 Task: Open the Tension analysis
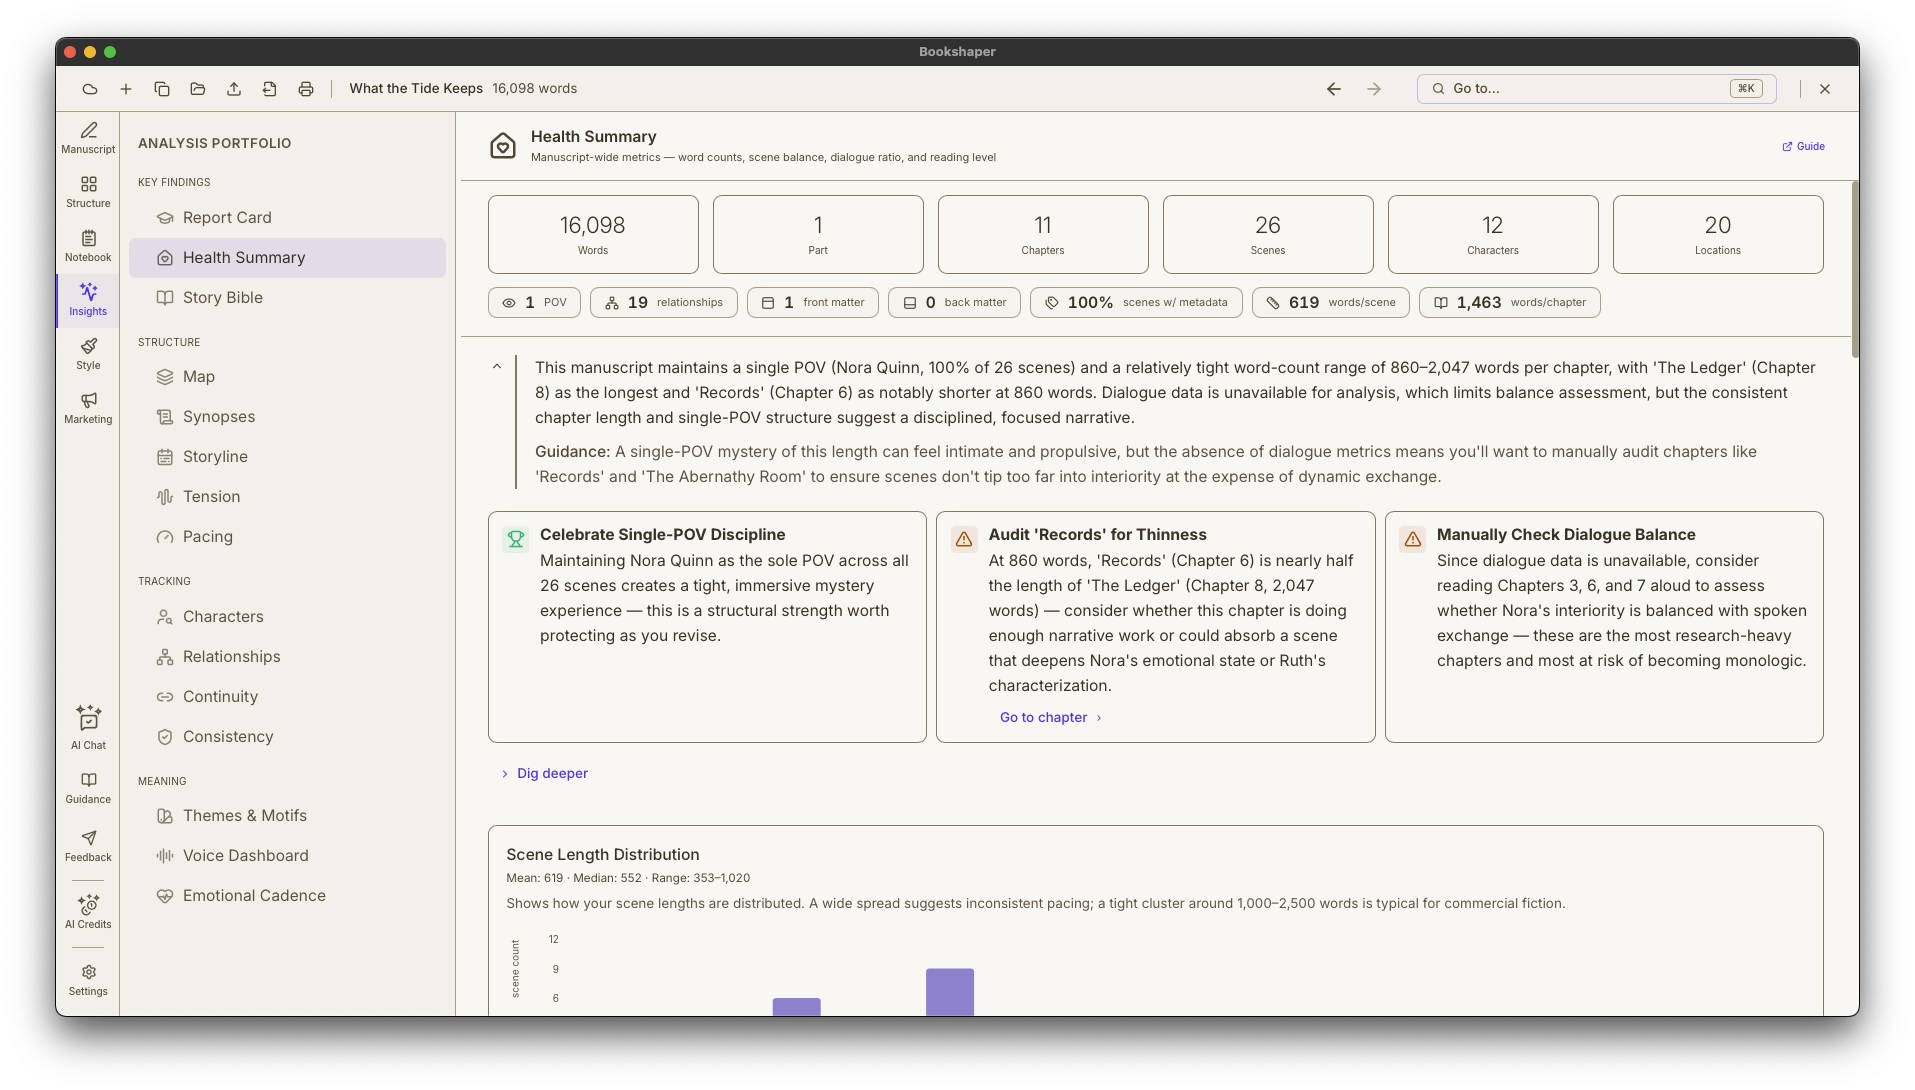point(287,497)
